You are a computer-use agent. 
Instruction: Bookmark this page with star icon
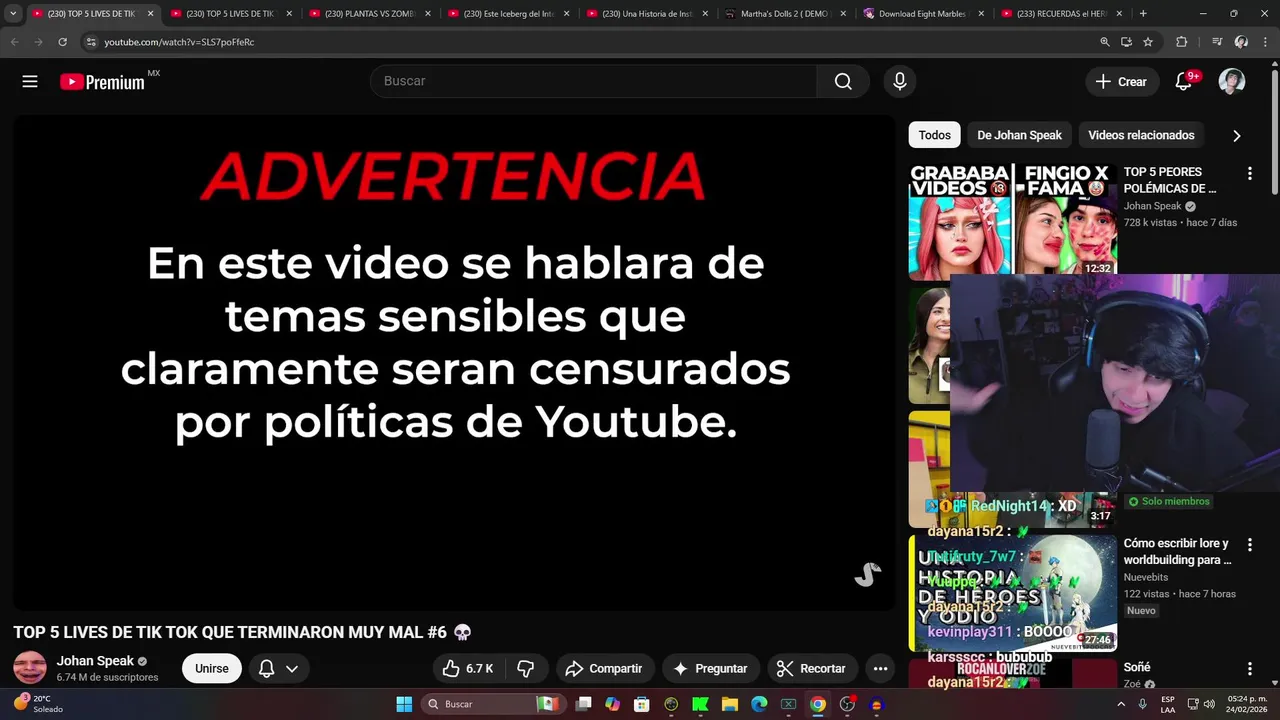coord(1148,42)
